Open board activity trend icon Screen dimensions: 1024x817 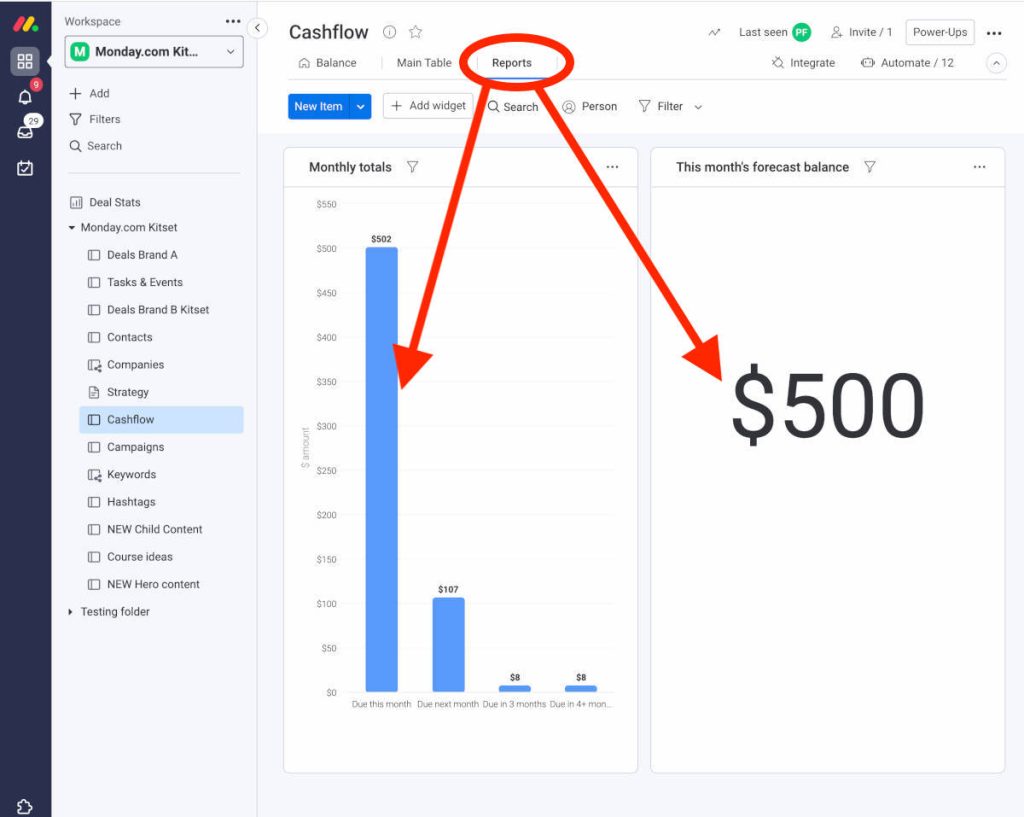(714, 32)
